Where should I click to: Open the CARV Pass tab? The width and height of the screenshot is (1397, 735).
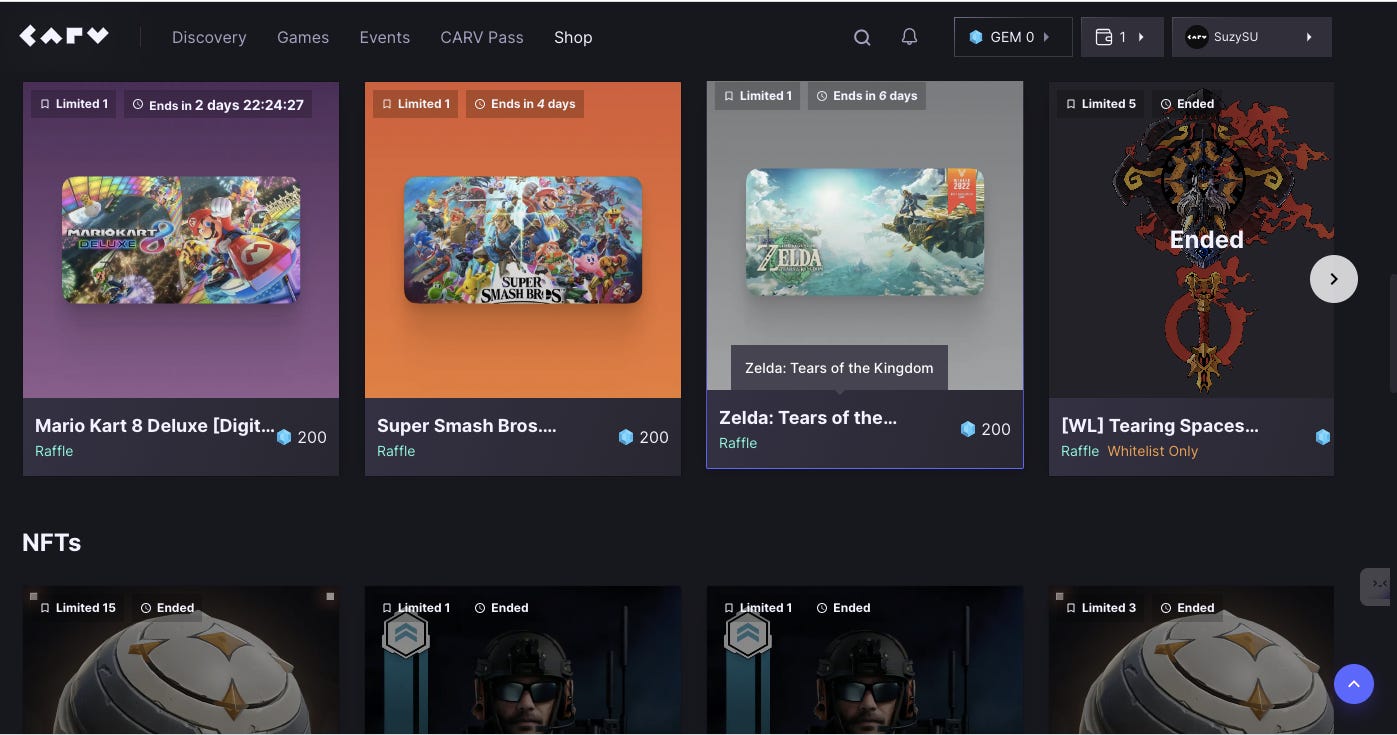pos(482,37)
